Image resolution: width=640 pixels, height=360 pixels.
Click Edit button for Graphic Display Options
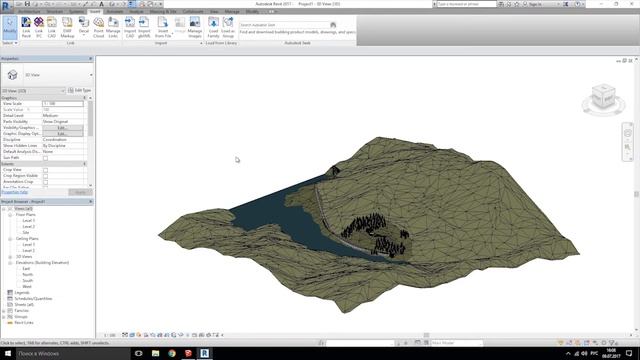[x=62, y=134]
